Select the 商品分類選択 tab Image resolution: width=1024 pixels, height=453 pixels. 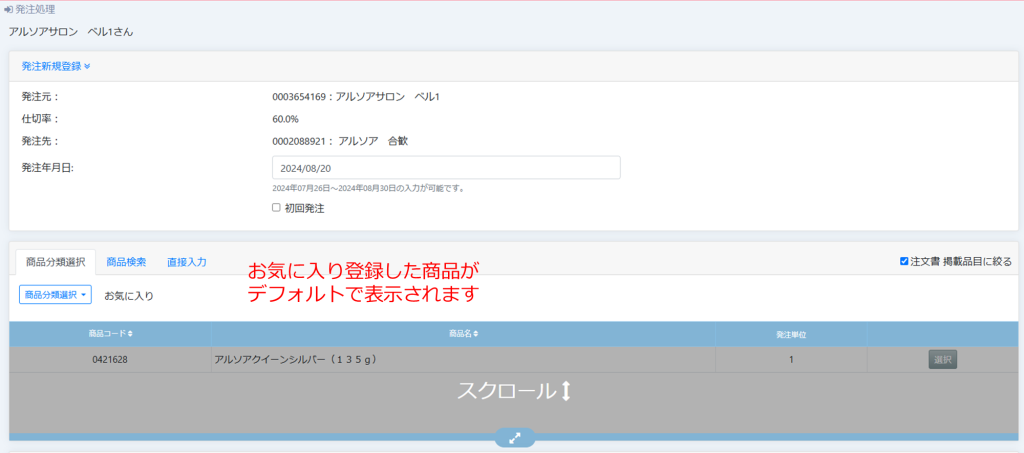tap(55, 262)
